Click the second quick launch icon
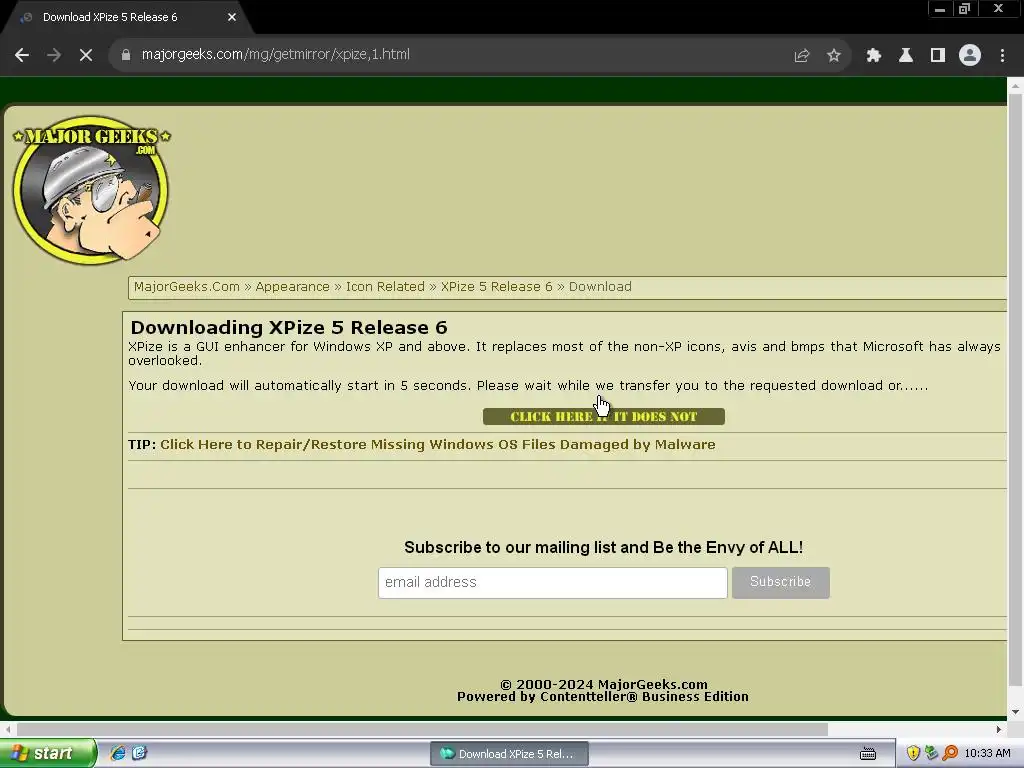 point(139,753)
